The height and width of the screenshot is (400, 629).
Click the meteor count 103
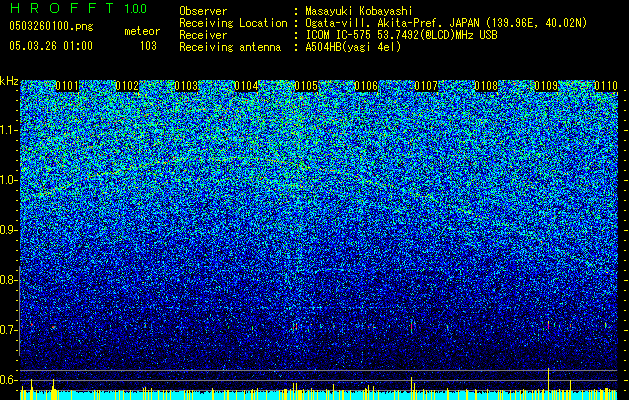pyautogui.click(x=148, y=46)
